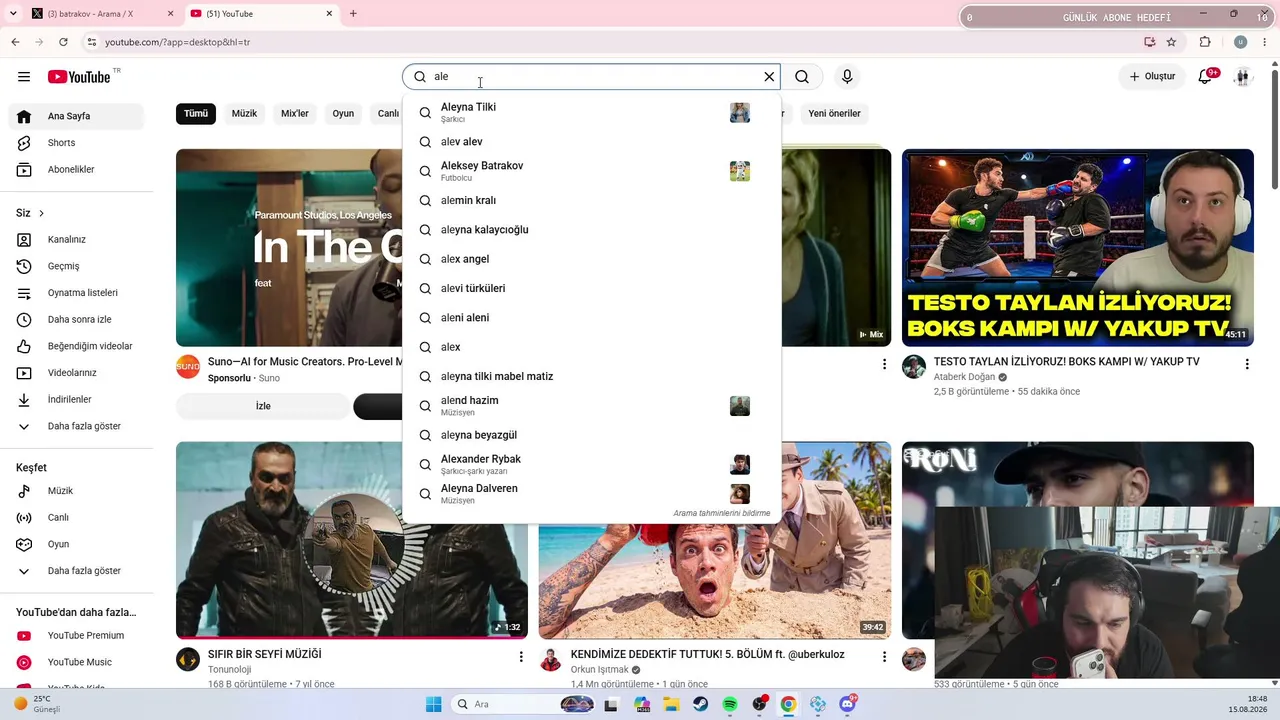The width and height of the screenshot is (1280, 720).
Task: Clear the search box with the X
Action: coord(769,77)
